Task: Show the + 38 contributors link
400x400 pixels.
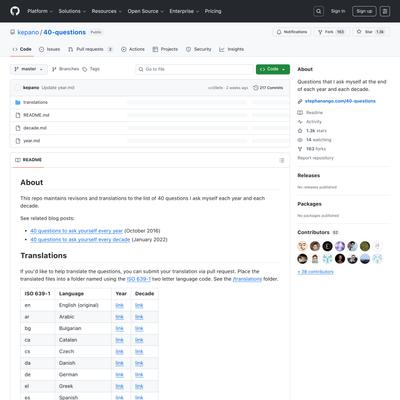Action: (x=315, y=272)
